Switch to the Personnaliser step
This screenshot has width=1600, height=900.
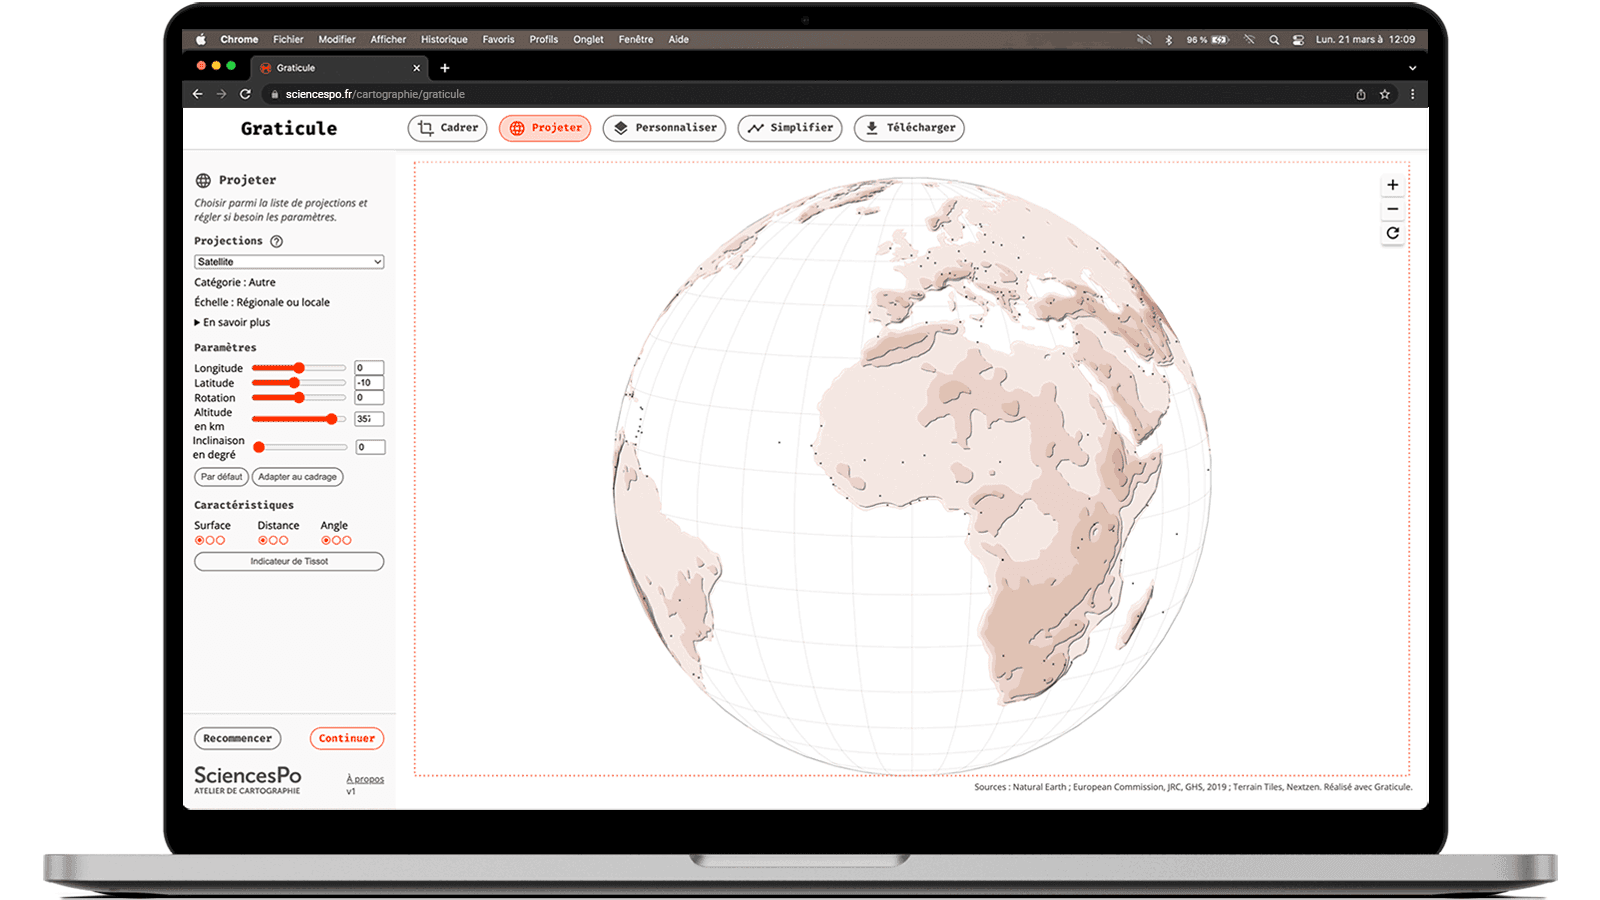click(x=664, y=128)
